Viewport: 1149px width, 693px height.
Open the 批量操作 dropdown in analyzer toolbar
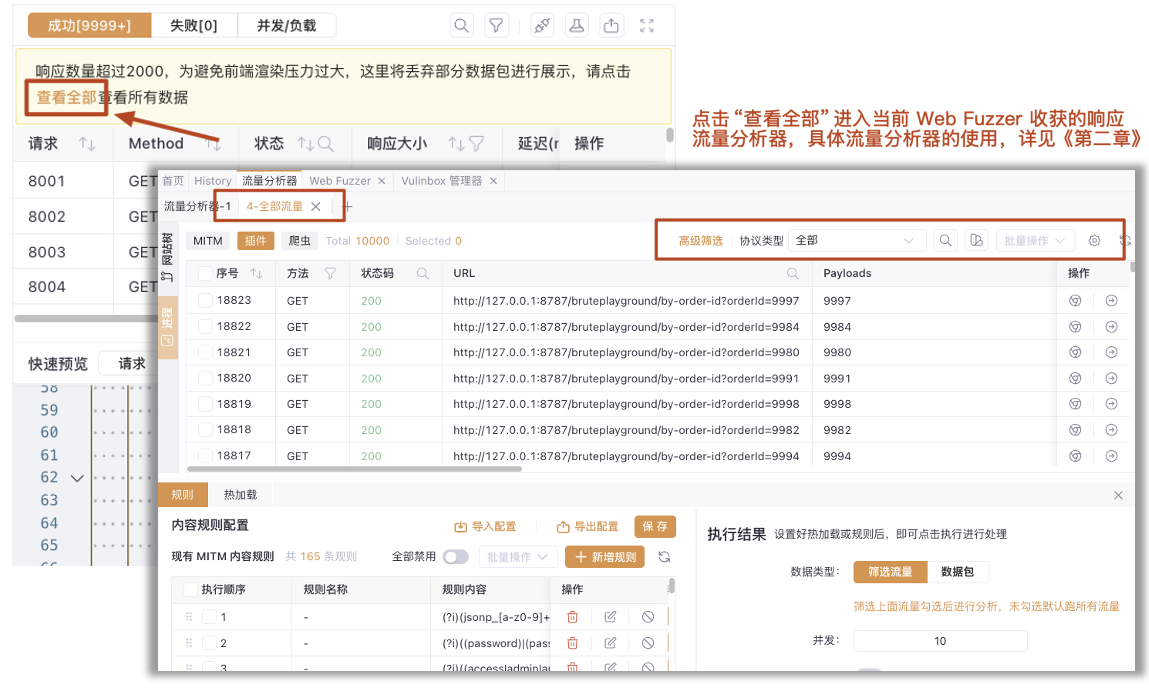(x=1035, y=240)
